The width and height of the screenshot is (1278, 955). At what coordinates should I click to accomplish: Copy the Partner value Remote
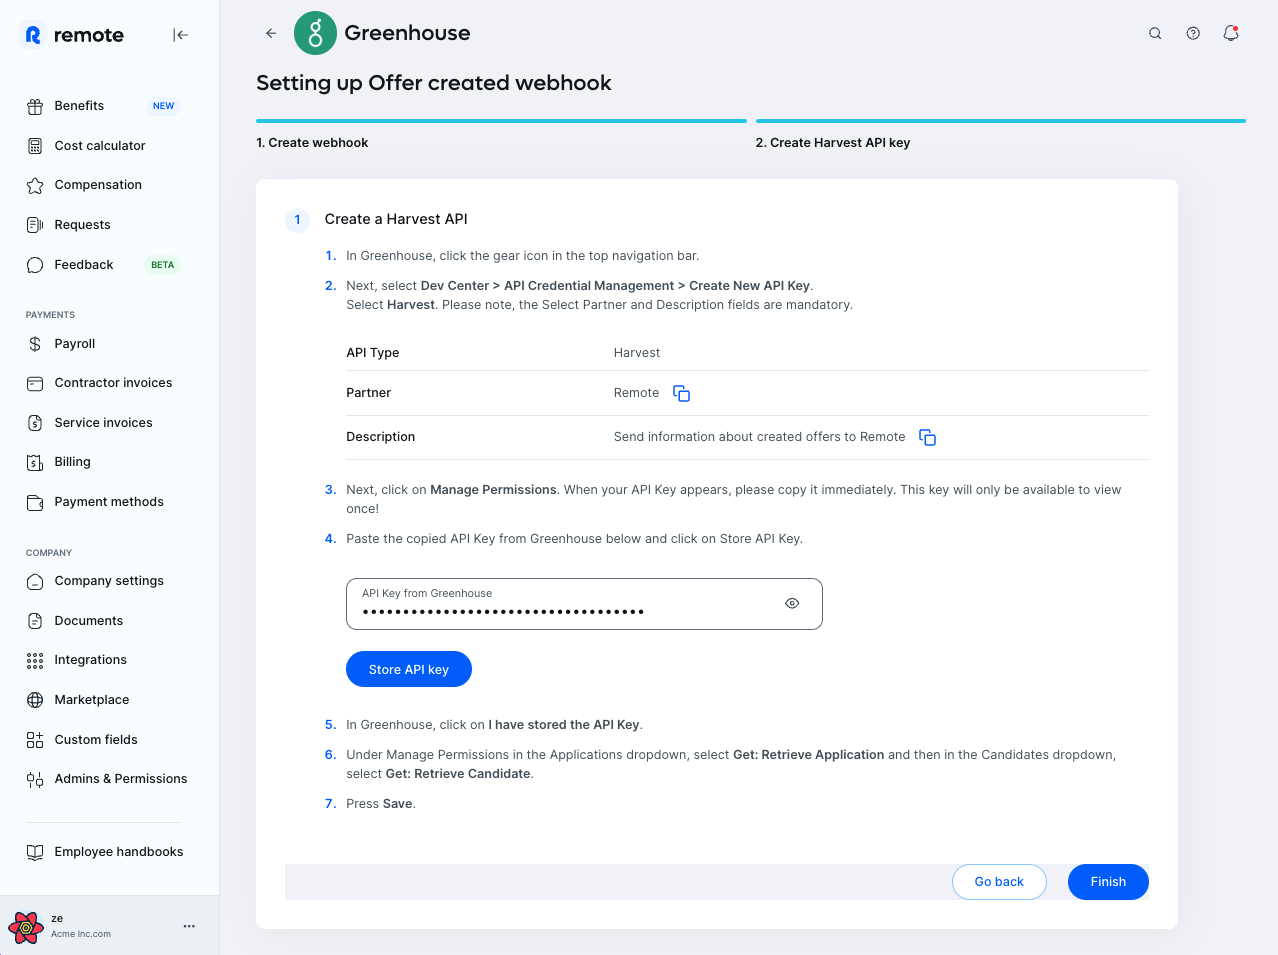(681, 393)
